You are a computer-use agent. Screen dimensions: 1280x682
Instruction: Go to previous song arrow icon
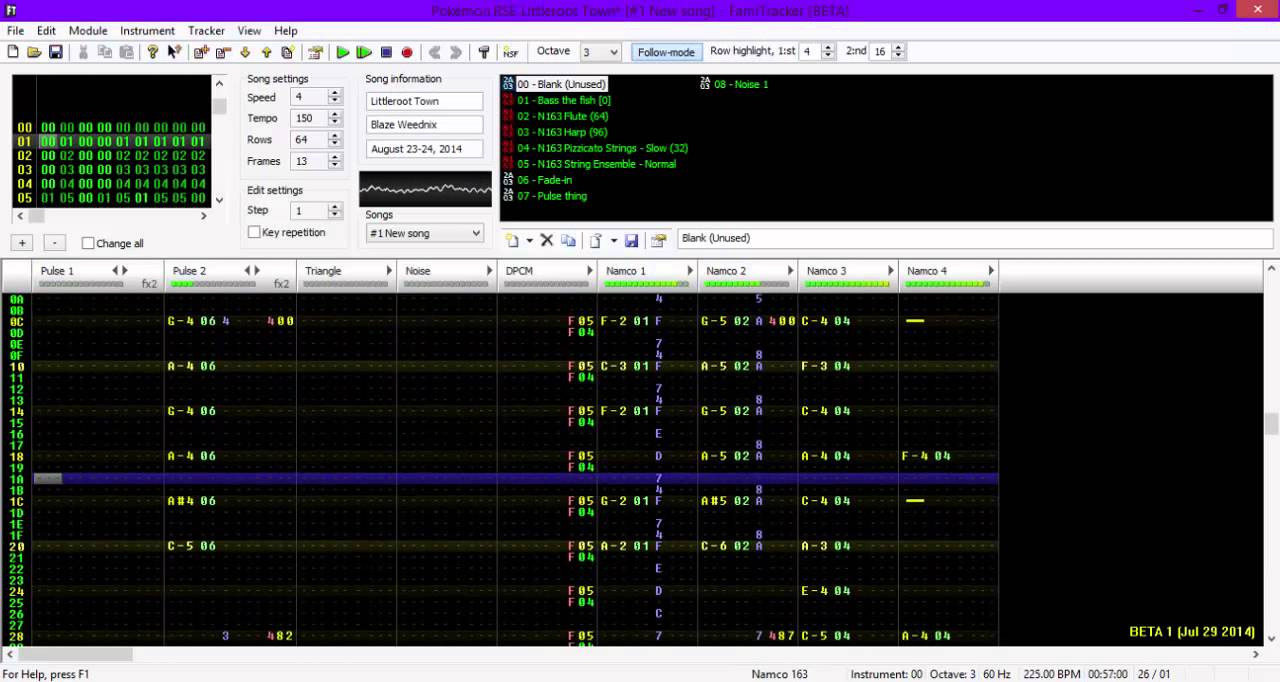[x=434, y=52]
